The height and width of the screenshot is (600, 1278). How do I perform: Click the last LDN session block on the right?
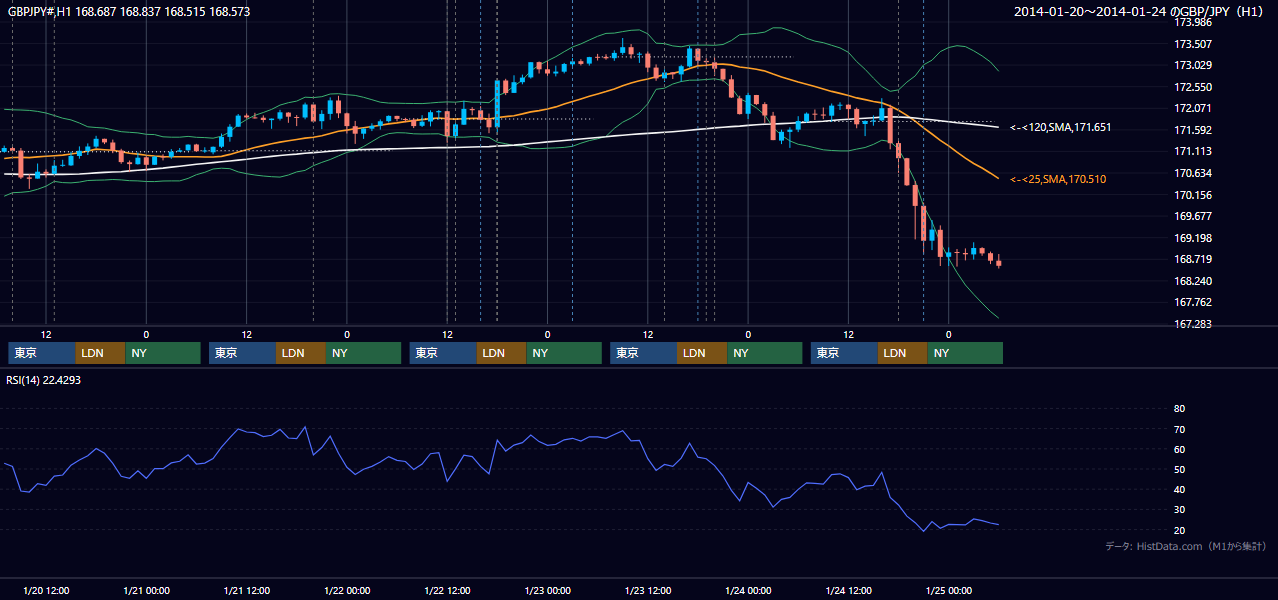[x=903, y=353]
